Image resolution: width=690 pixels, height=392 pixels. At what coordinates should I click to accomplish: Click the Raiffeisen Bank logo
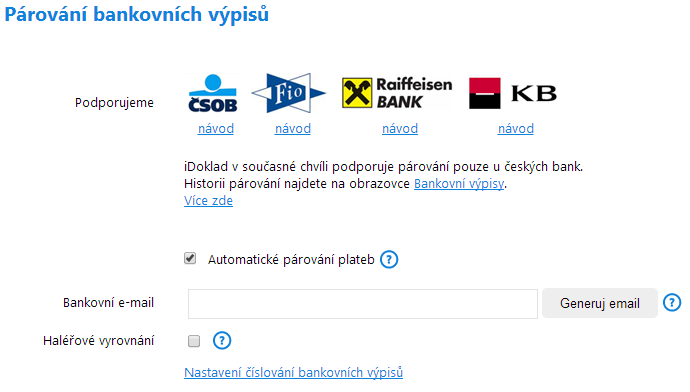pos(397,93)
